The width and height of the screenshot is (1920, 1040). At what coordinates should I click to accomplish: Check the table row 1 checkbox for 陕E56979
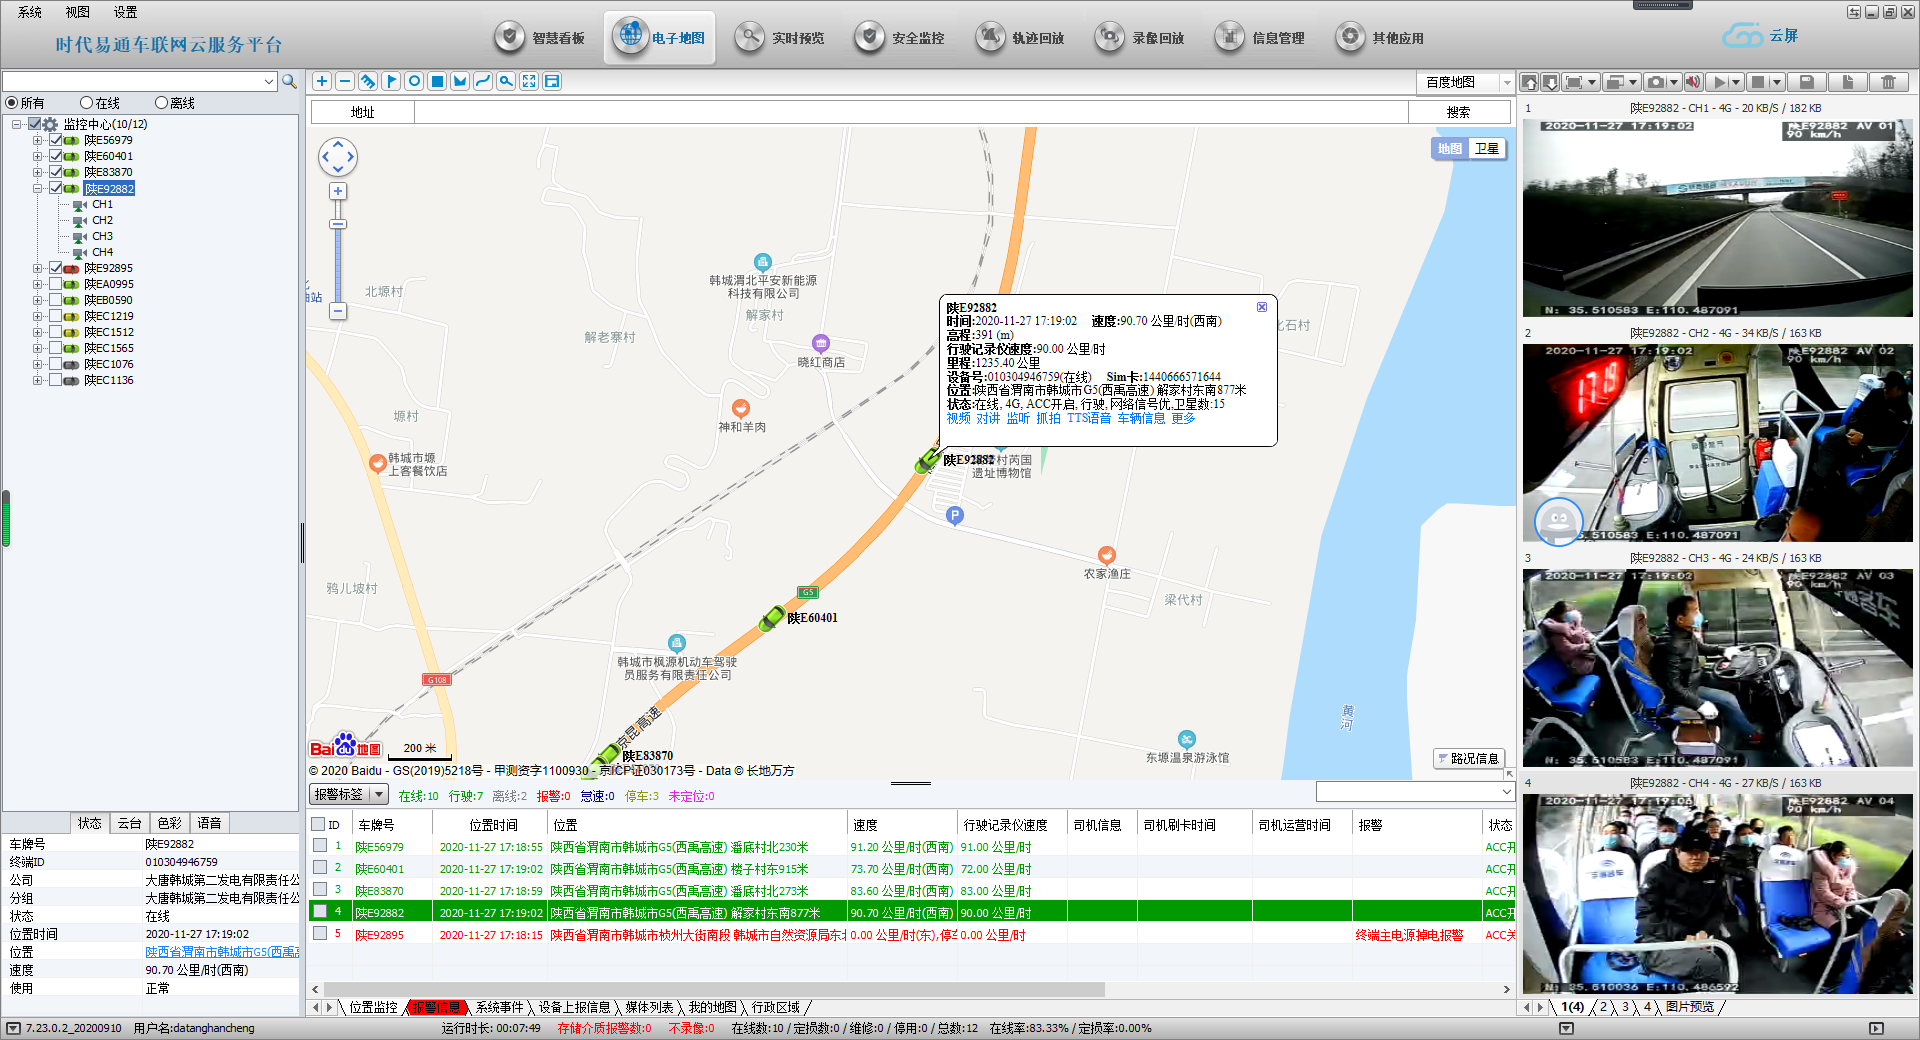tap(320, 846)
